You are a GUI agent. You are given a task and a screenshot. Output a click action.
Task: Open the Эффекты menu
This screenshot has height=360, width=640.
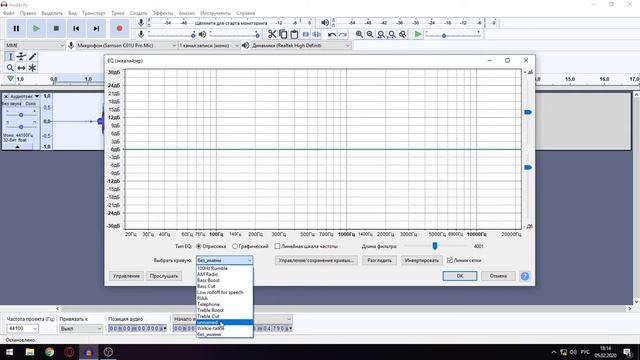[163, 13]
